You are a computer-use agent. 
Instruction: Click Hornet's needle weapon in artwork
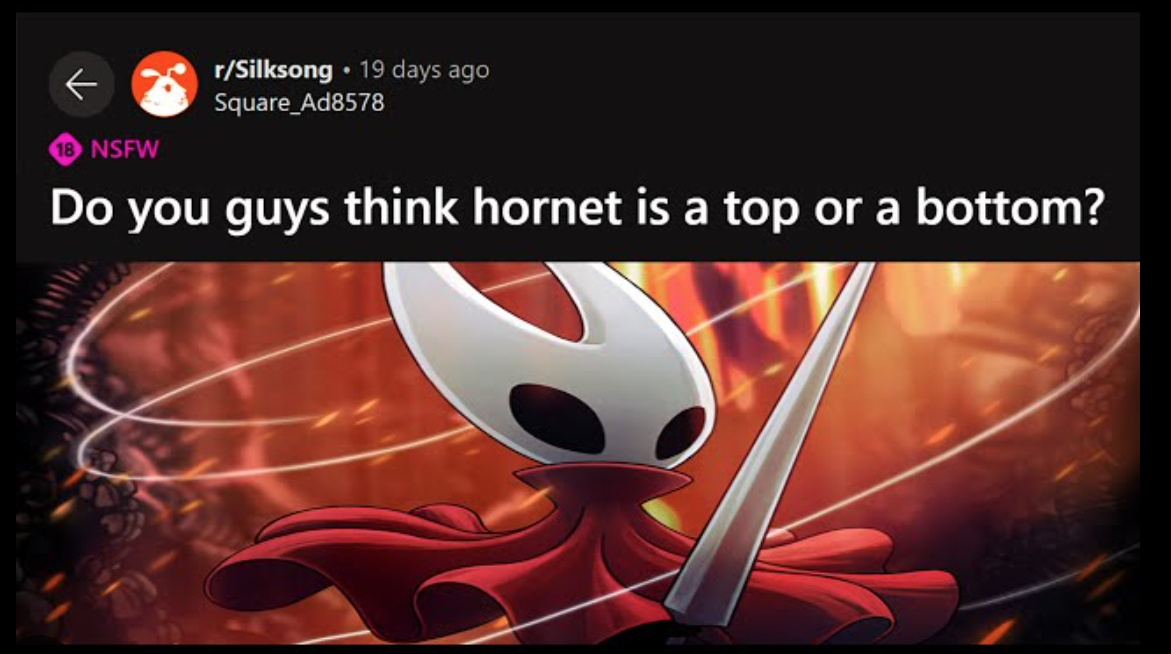[x=769, y=448]
